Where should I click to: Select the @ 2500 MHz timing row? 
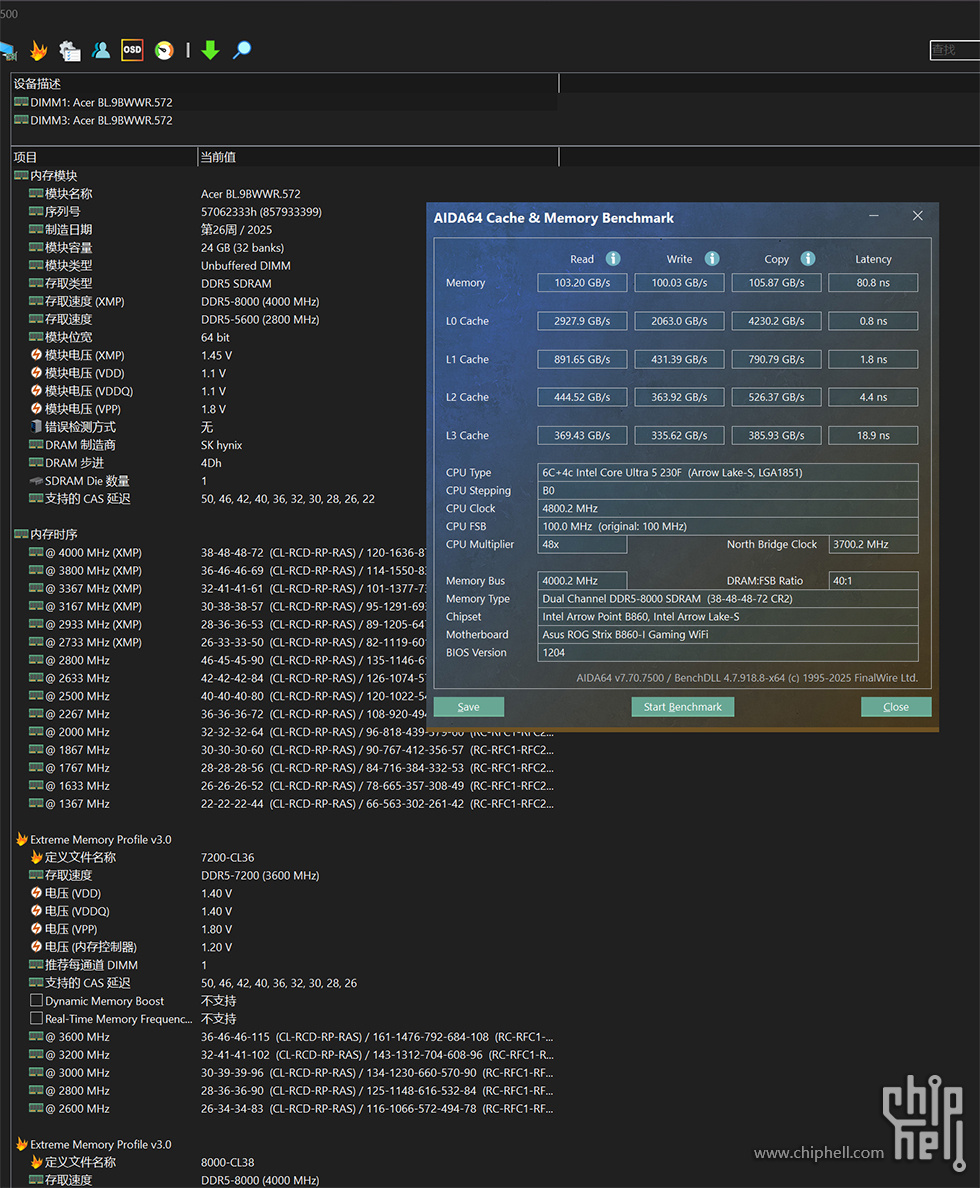pos(226,696)
